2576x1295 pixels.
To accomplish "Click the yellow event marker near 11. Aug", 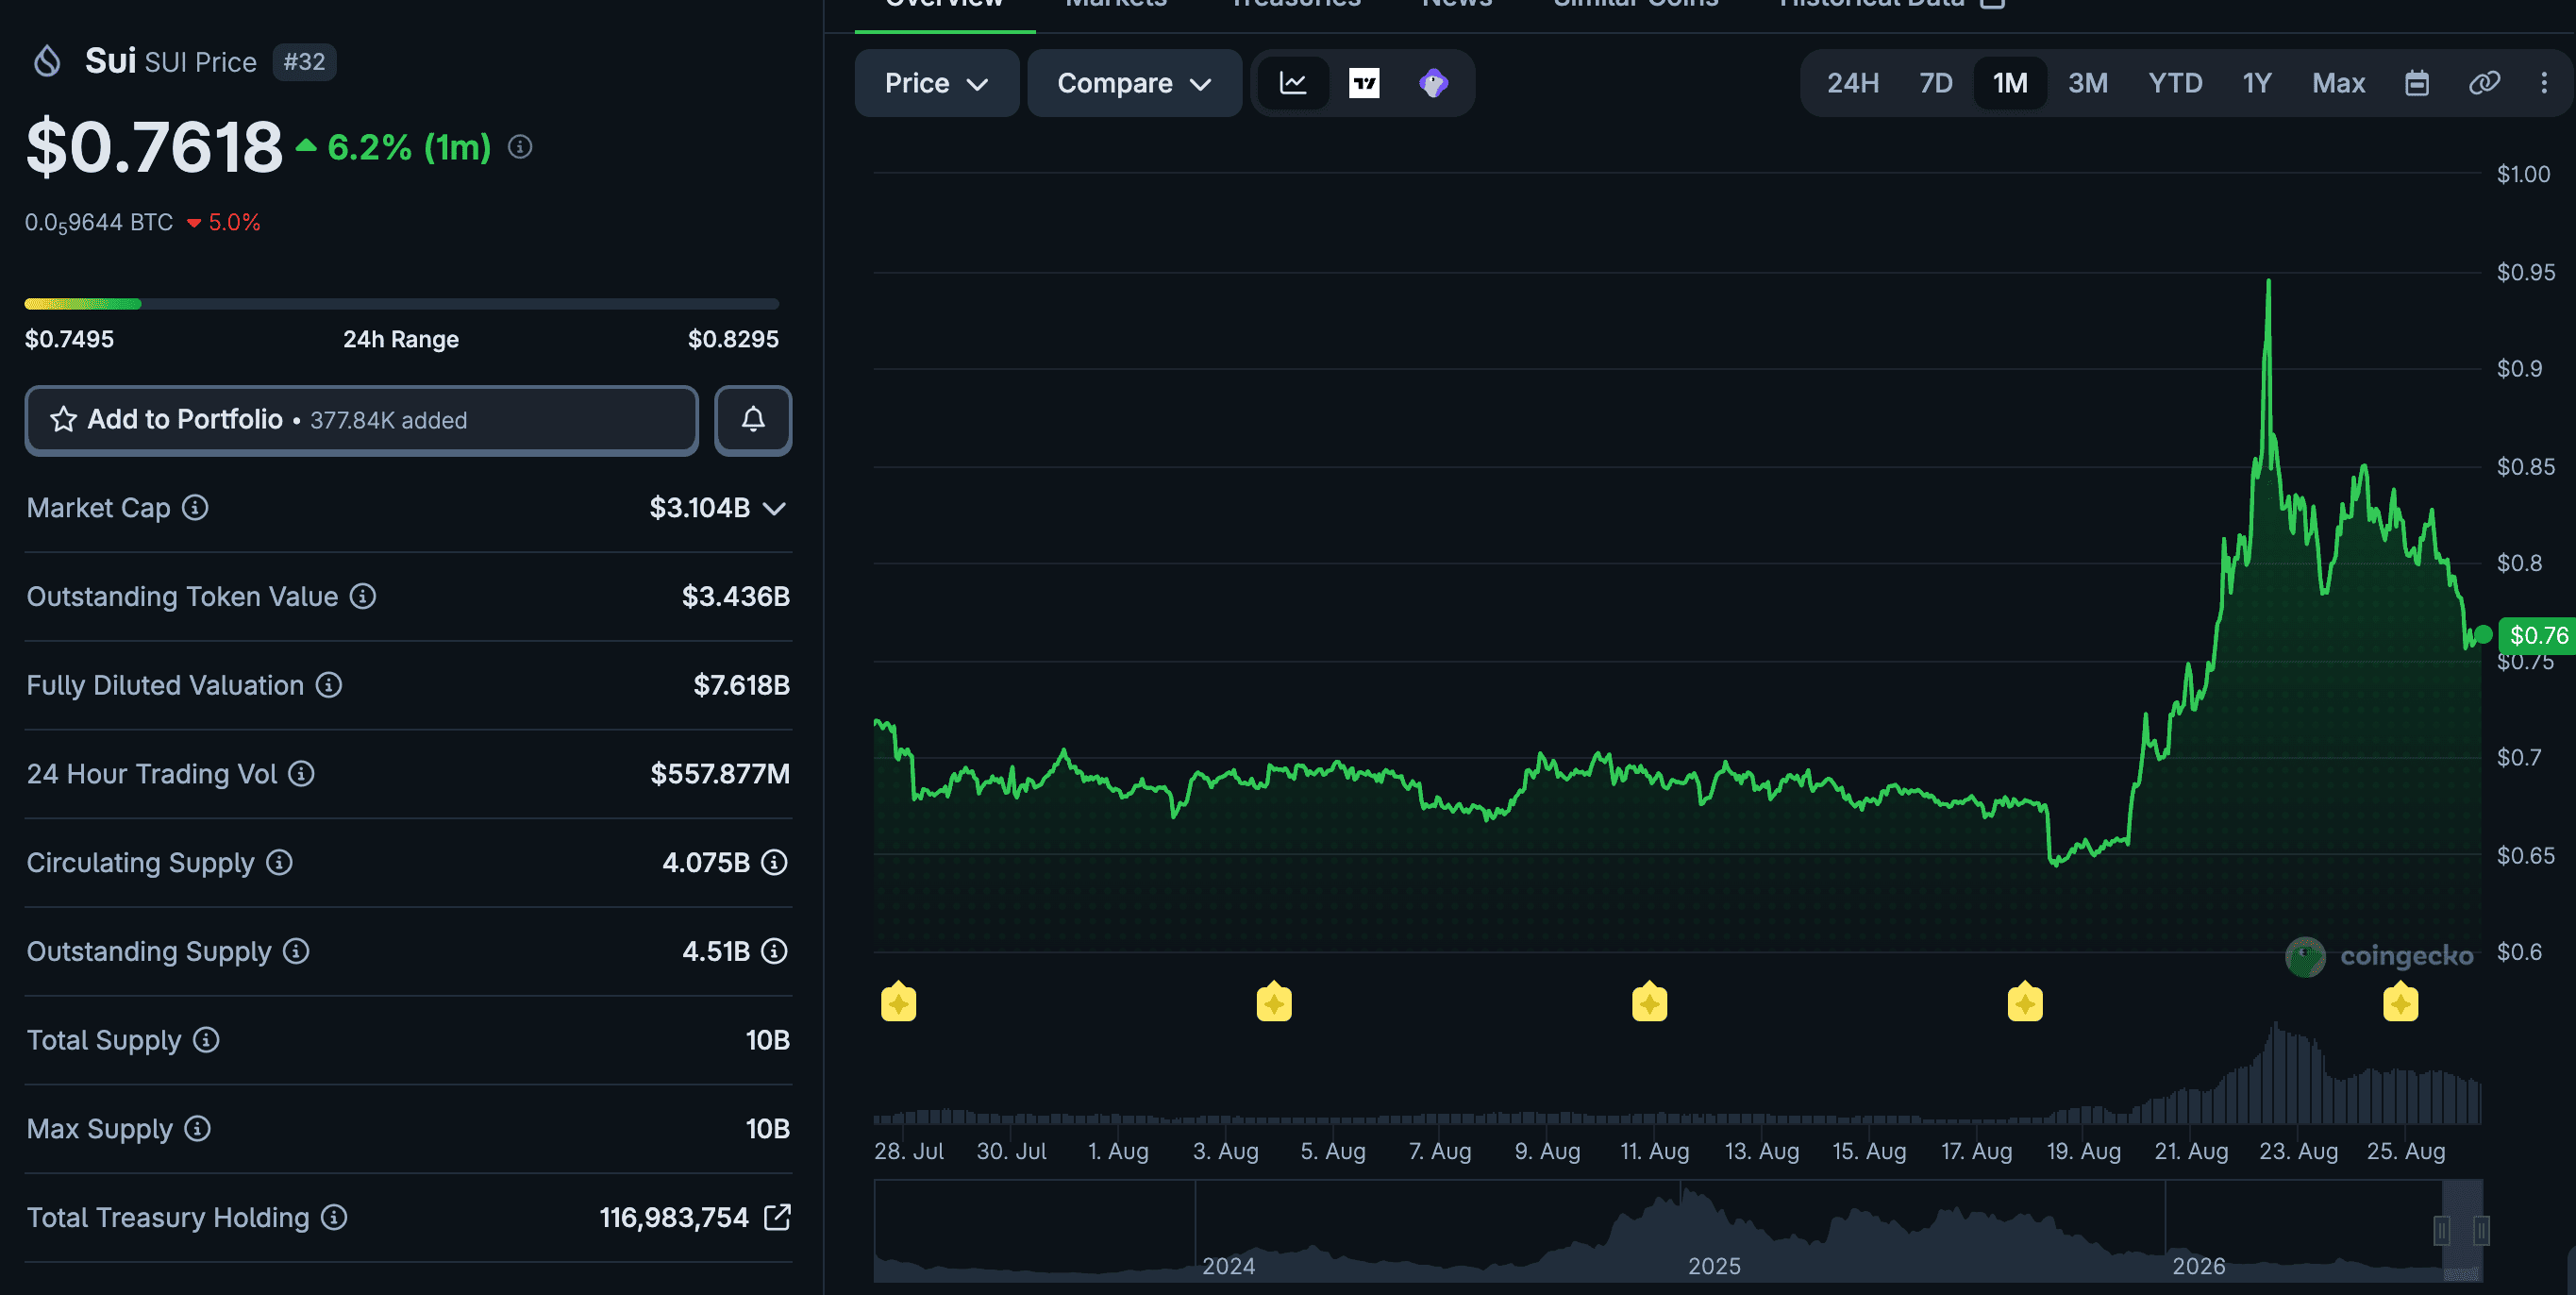I will tap(1649, 1002).
